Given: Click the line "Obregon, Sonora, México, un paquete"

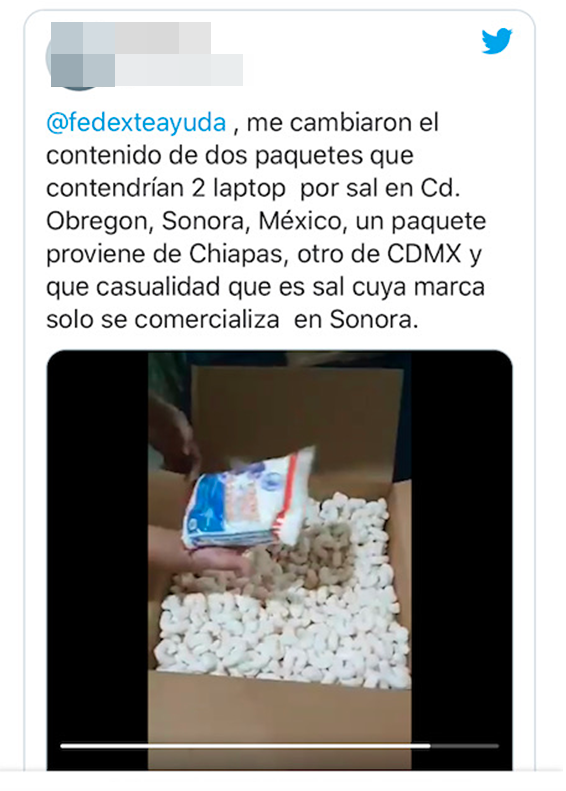Looking at the screenshot, I should pyautogui.click(x=266, y=222).
